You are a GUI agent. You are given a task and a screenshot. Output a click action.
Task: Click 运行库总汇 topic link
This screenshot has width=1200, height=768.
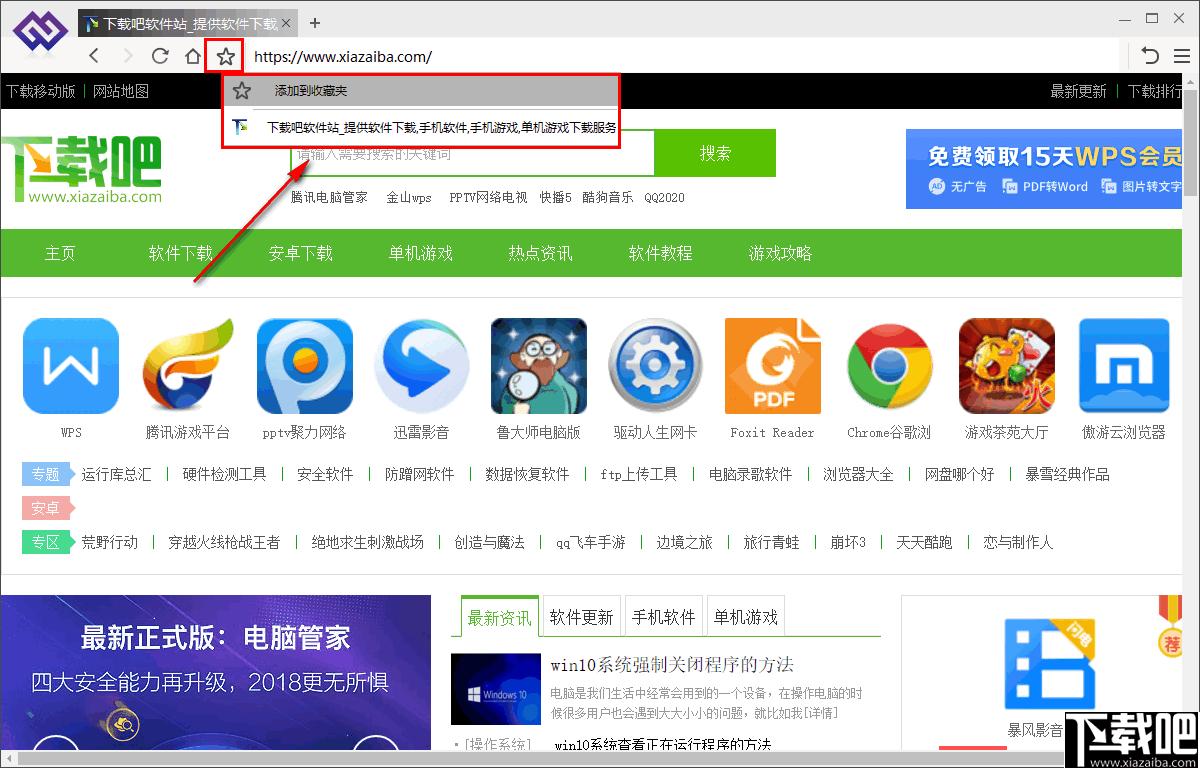(x=116, y=474)
